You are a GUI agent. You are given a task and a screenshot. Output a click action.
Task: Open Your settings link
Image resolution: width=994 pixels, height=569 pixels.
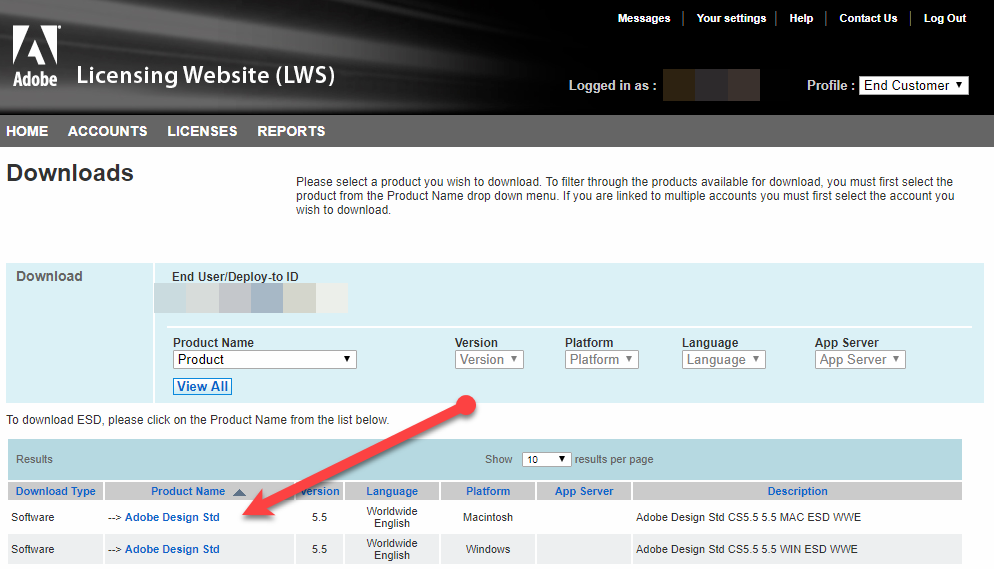point(731,18)
